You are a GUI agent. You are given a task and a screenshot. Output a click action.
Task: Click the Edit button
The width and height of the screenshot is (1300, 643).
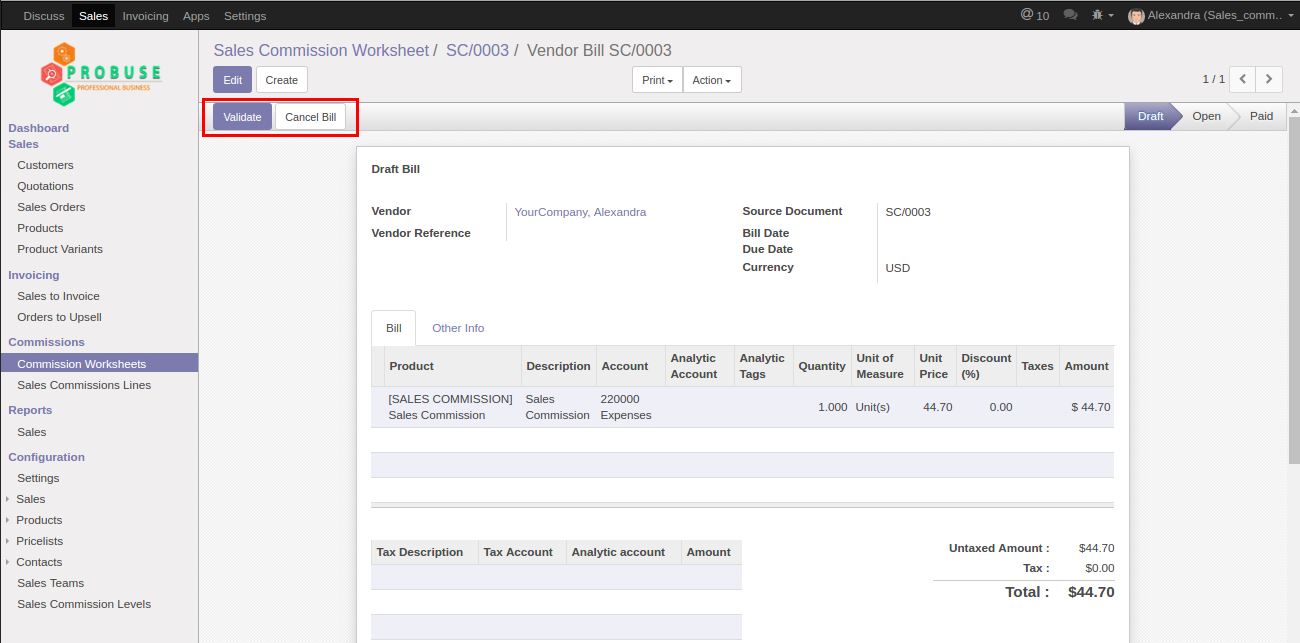pyautogui.click(x=232, y=80)
